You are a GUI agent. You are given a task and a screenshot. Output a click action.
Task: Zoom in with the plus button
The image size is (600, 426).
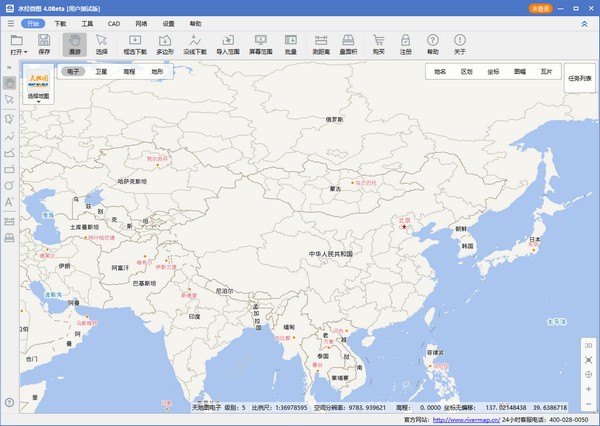point(589,388)
